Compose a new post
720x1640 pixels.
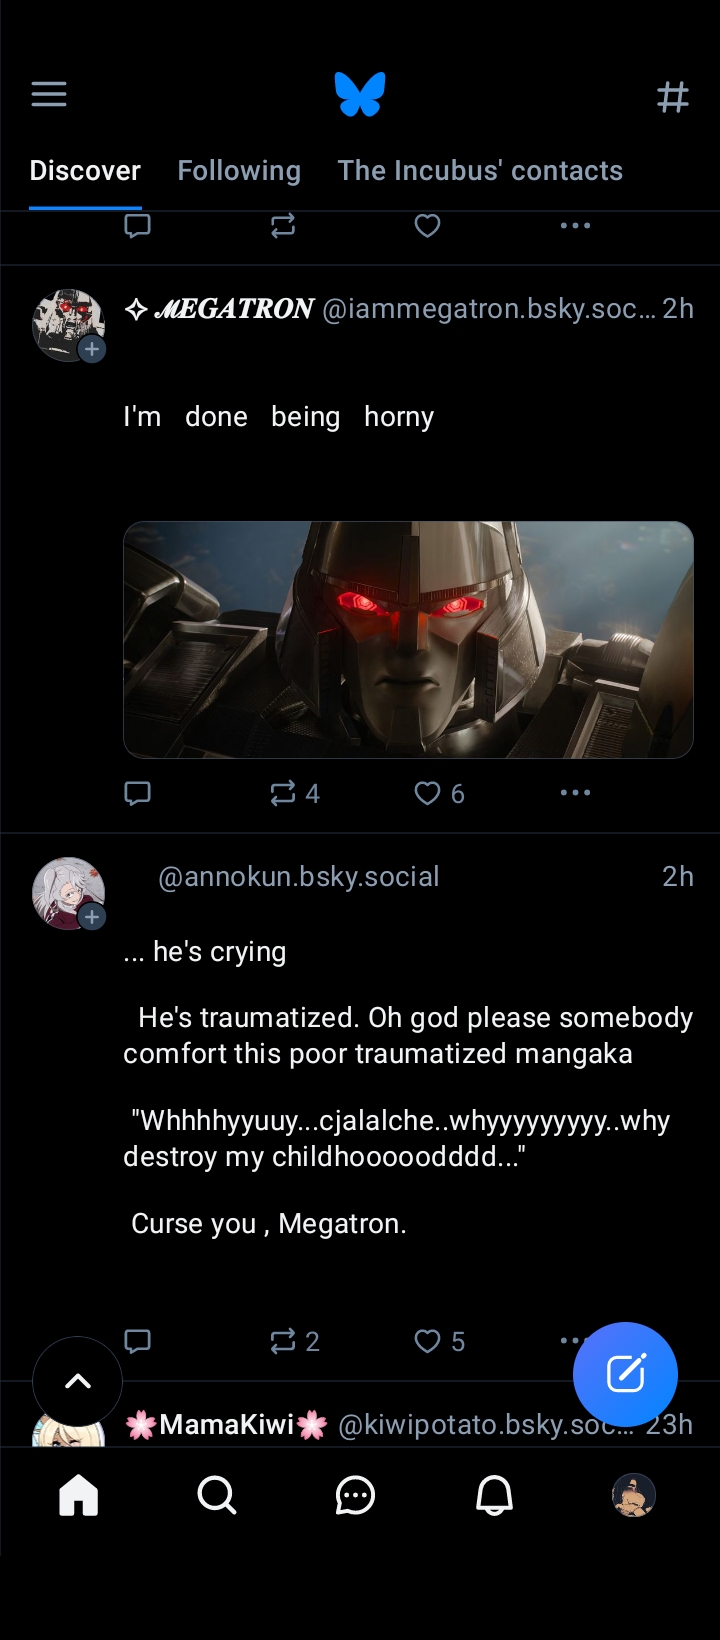click(x=625, y=1374)
